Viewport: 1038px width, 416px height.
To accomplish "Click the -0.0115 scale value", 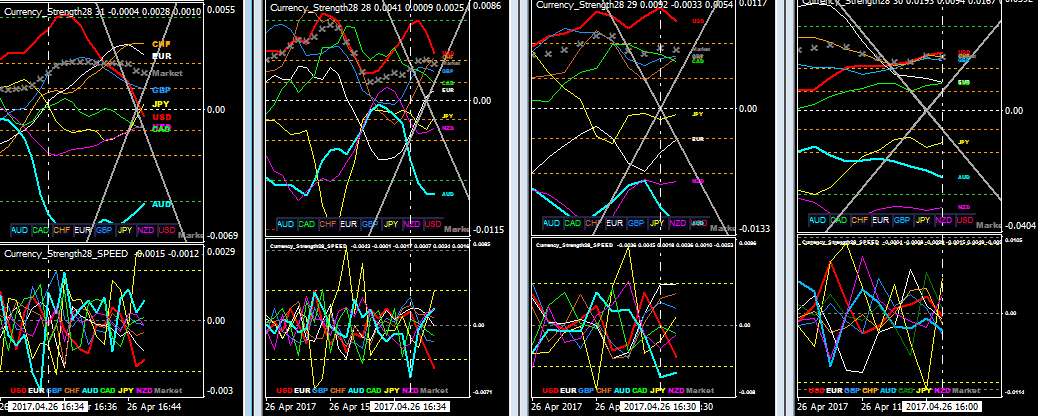I will click(x=489, y=230).
